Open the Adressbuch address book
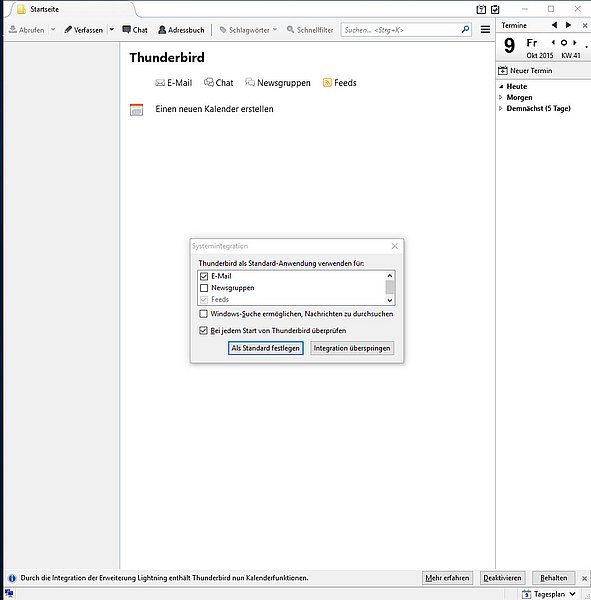 click(181, 30)
